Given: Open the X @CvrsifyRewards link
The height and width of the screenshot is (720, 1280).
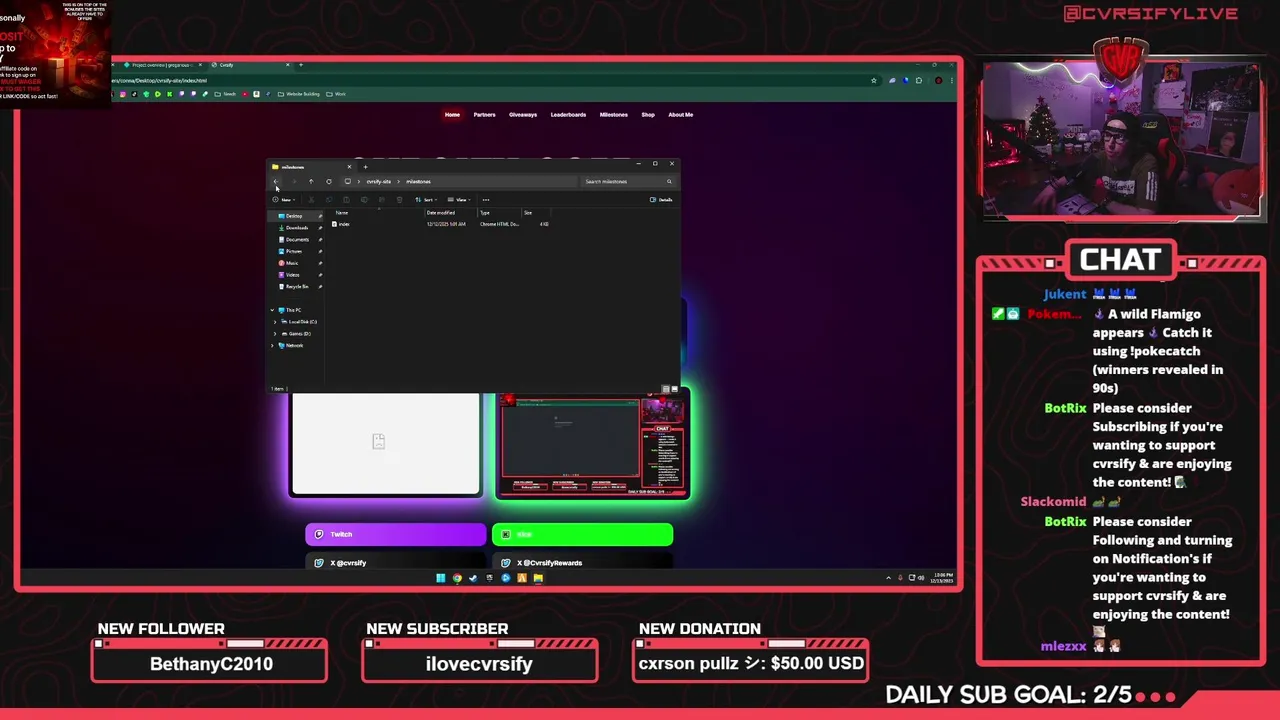Looking at the screenshot, I should tap(583, 562).
